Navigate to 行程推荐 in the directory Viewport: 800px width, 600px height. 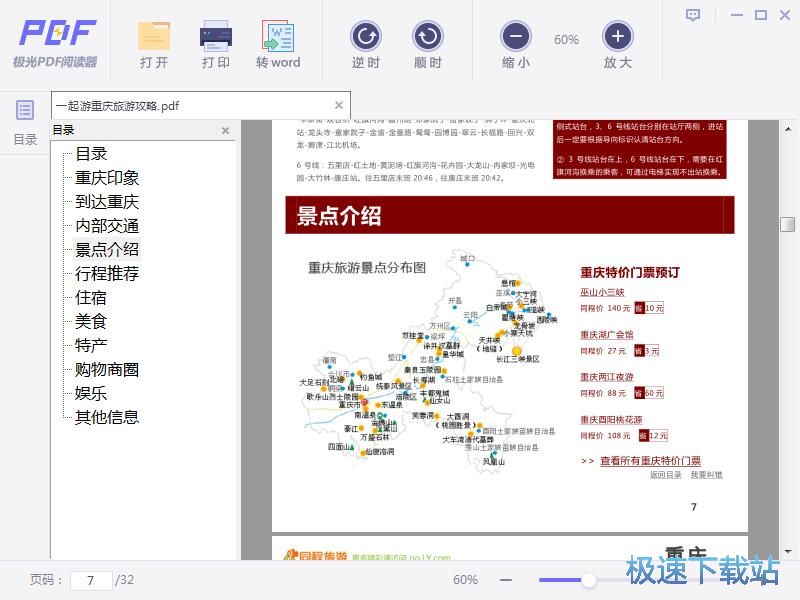pos(106,273)
